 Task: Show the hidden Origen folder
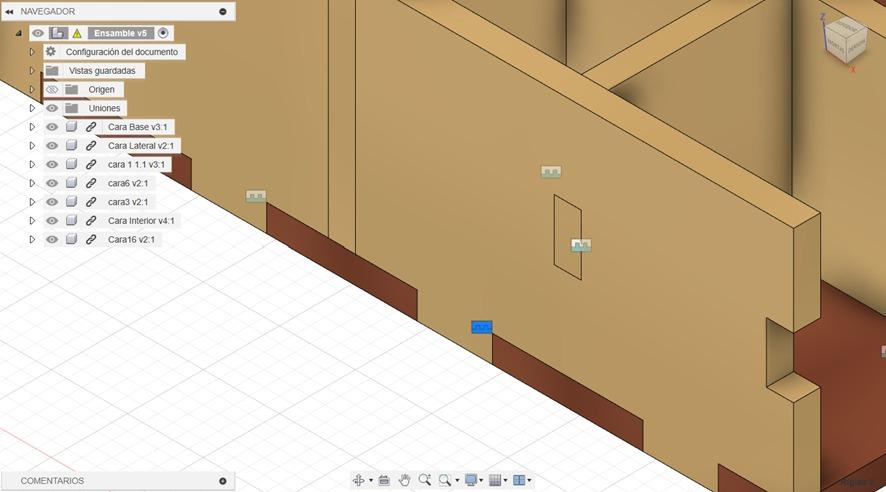(52, 89)
